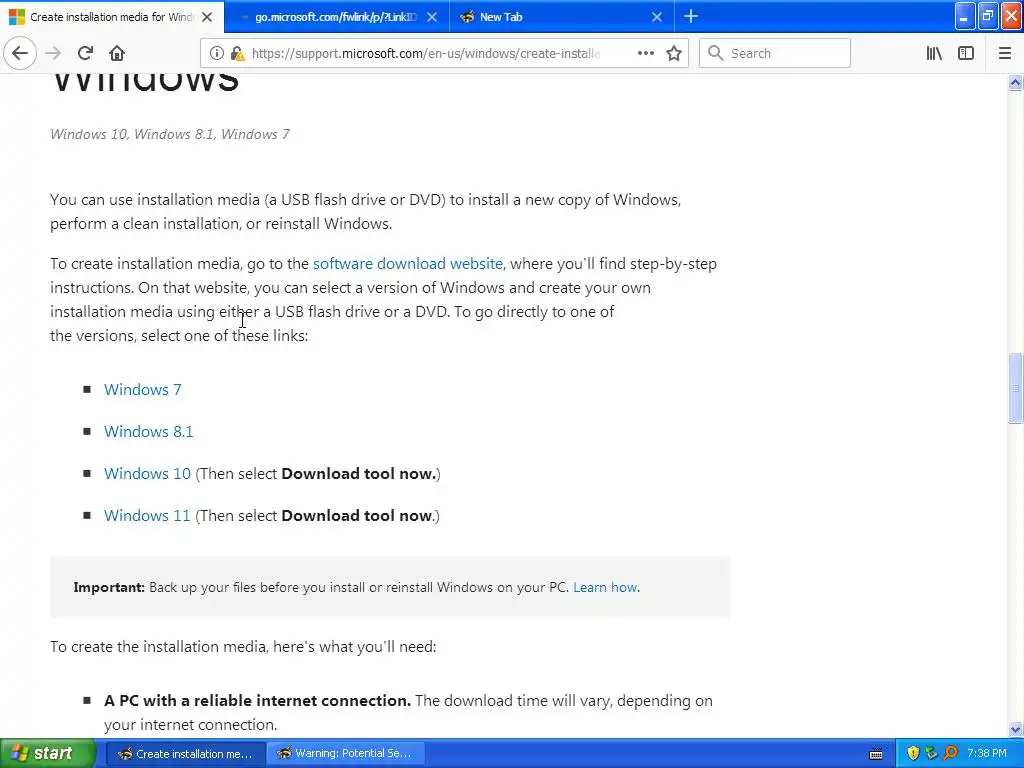Show site information icon in address bar
Image resolution: width=1024 pixels, height=768 pixels.
[216, 54]
